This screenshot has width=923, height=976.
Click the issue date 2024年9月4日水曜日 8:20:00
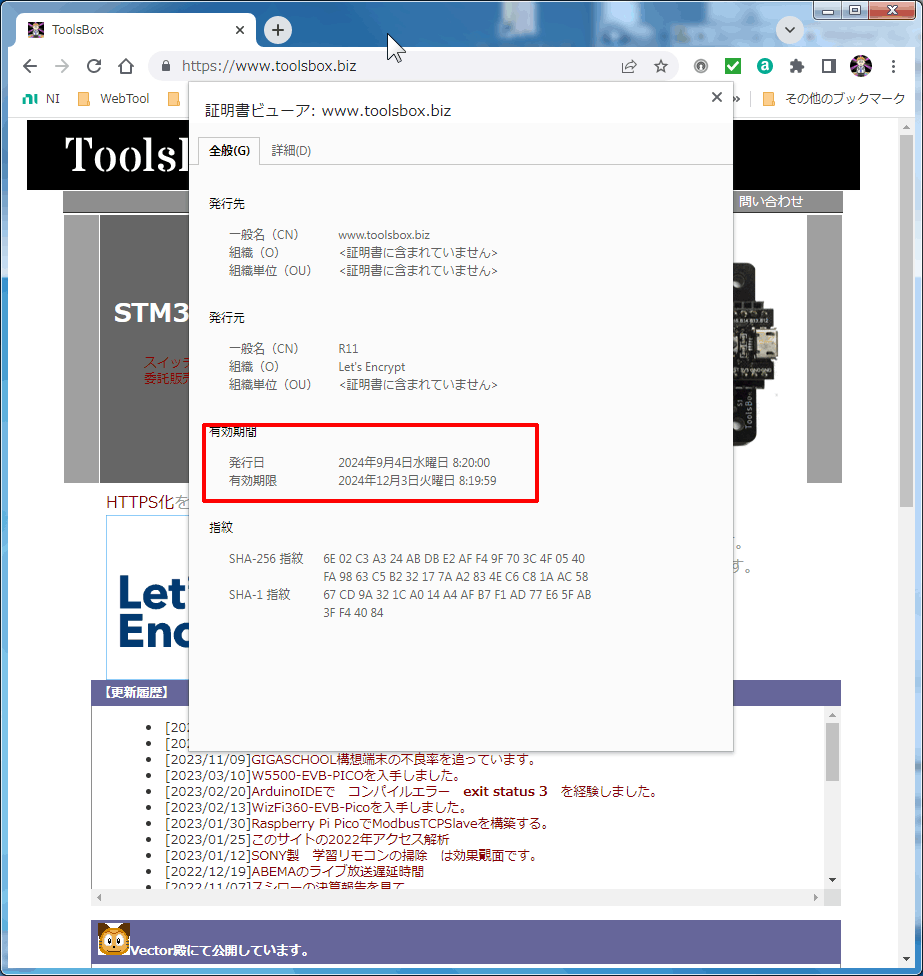point(414,462)
